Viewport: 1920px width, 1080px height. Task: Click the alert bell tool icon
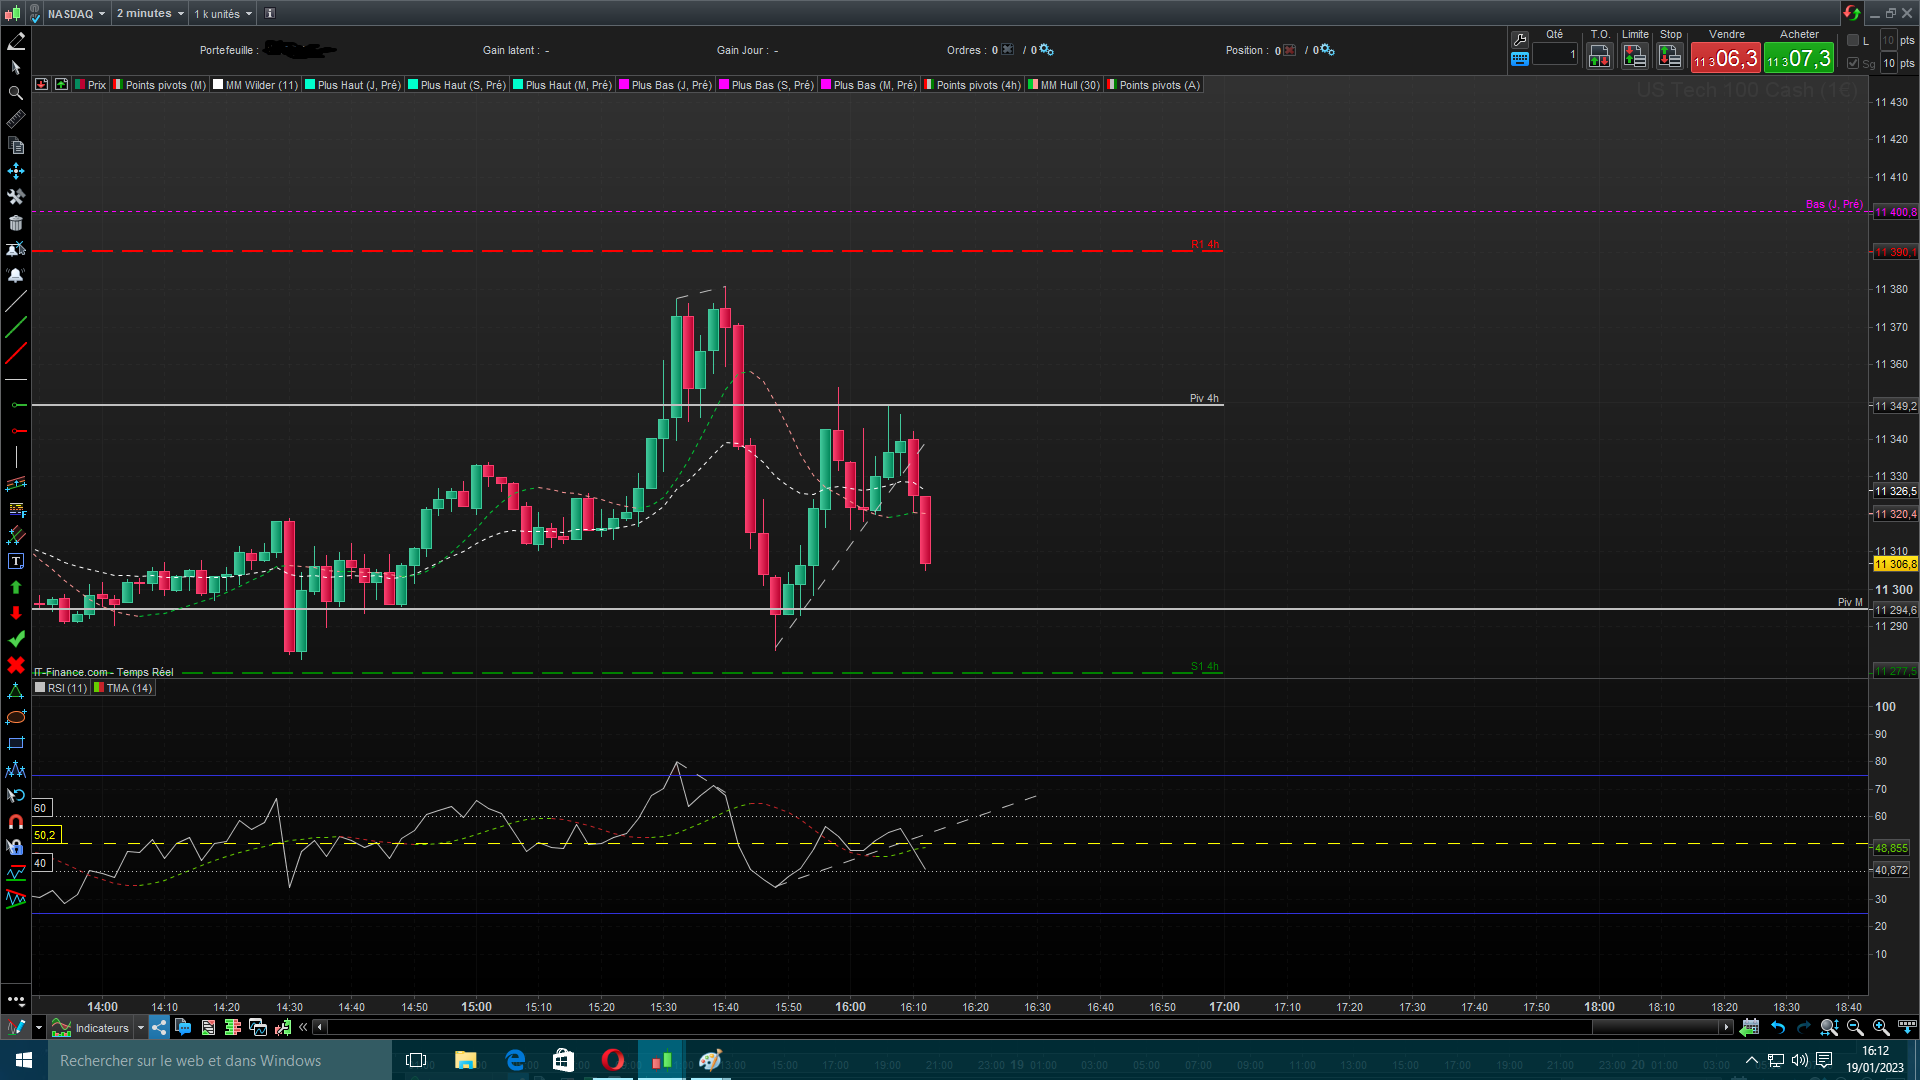[15, 275]
